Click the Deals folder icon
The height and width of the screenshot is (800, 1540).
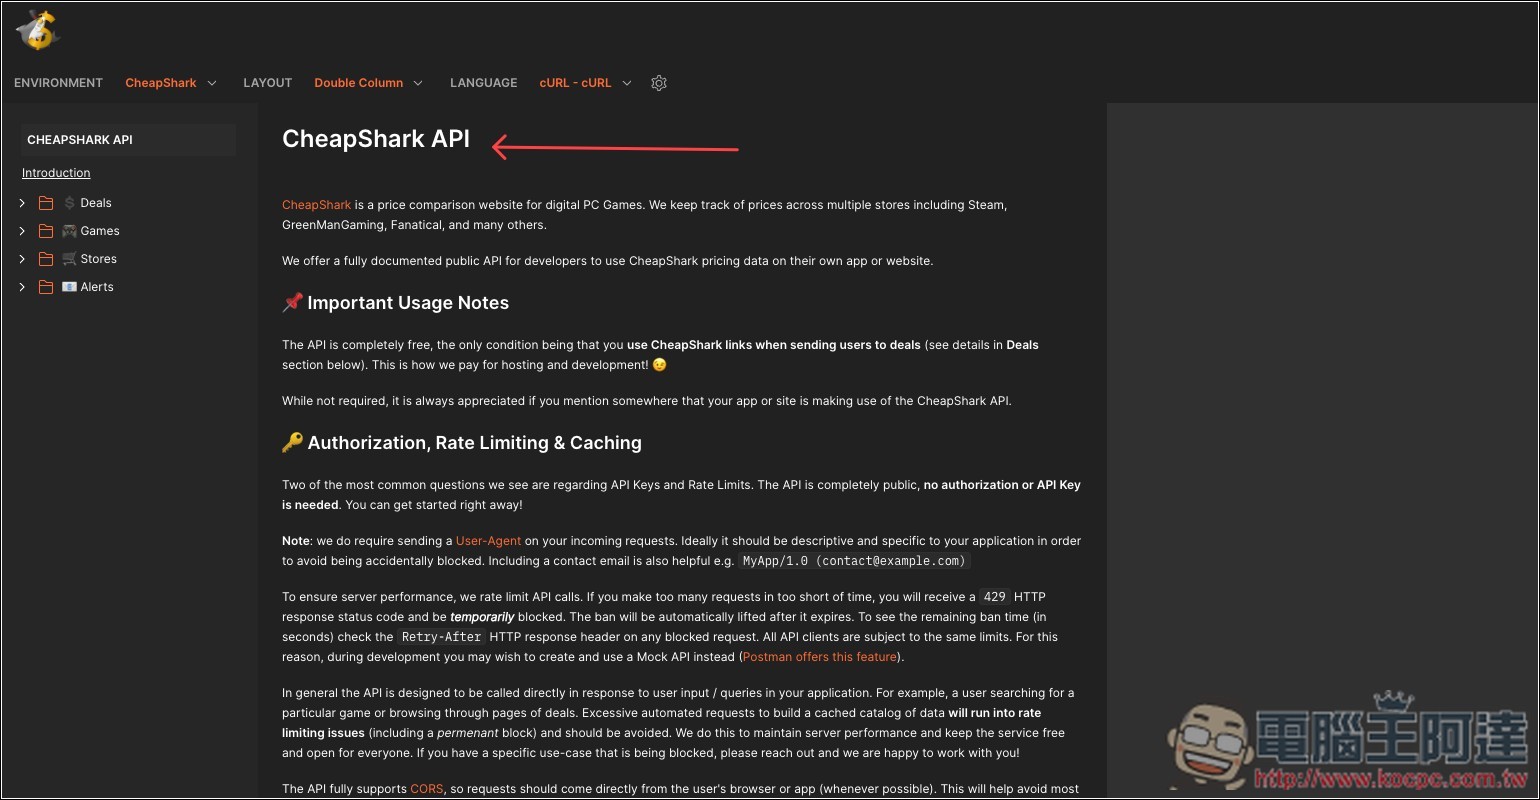click(x=46, y=203)
